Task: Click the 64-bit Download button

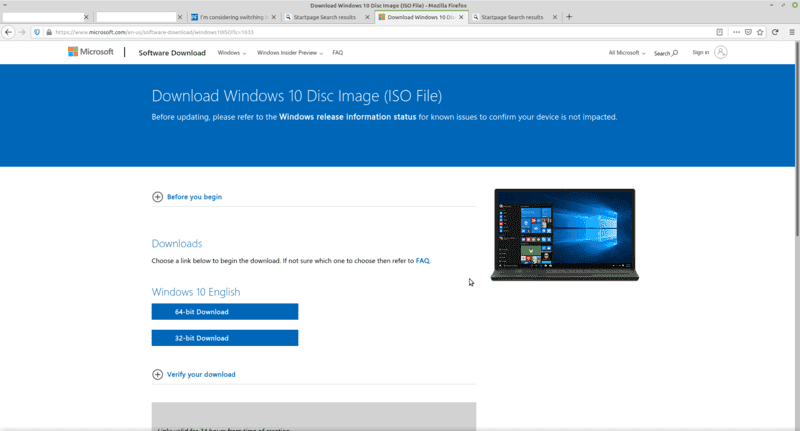Action: tap(225, 312)
